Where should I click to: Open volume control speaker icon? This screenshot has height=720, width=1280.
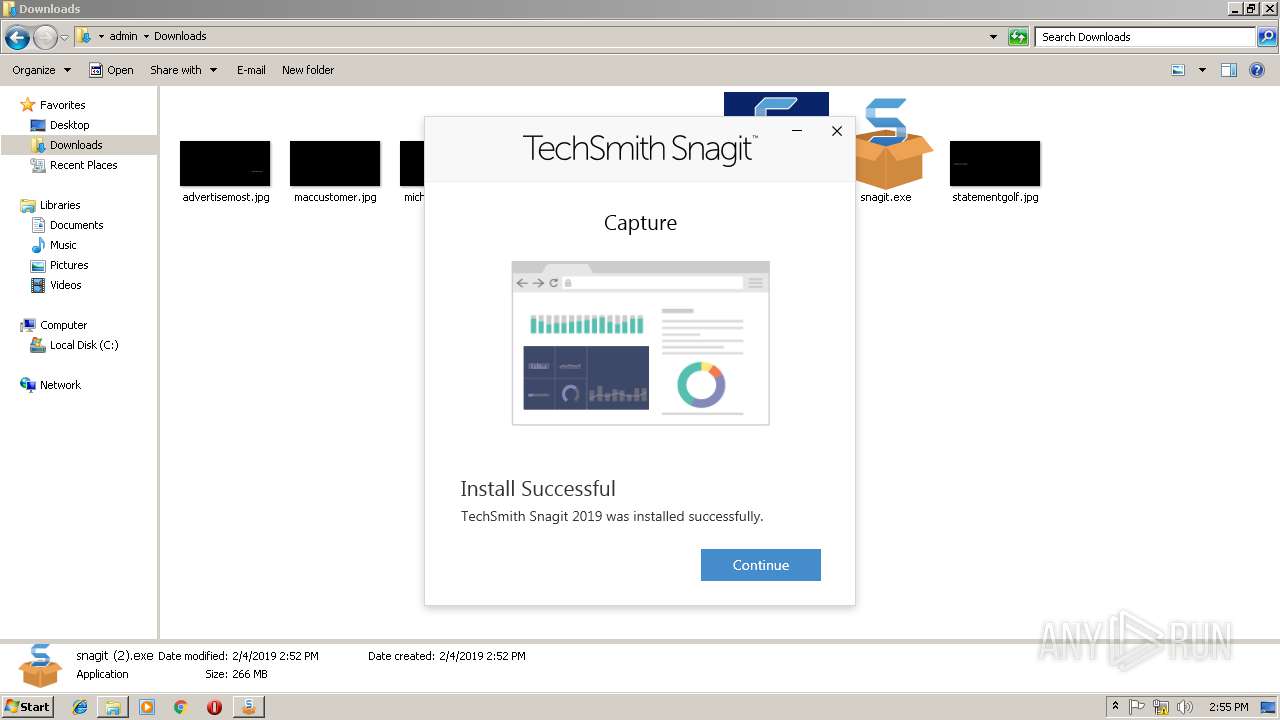coord(1185,707)
